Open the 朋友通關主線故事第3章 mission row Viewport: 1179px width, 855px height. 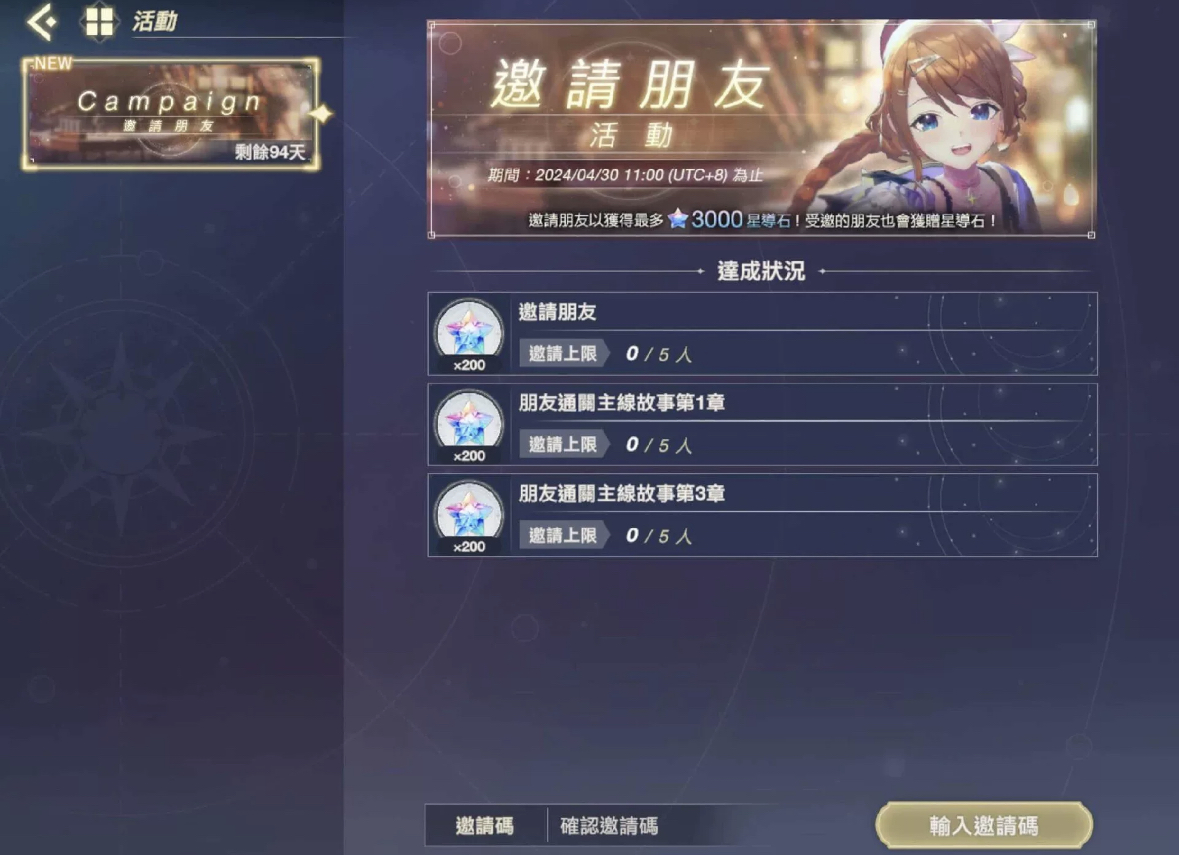coord(762,515)
